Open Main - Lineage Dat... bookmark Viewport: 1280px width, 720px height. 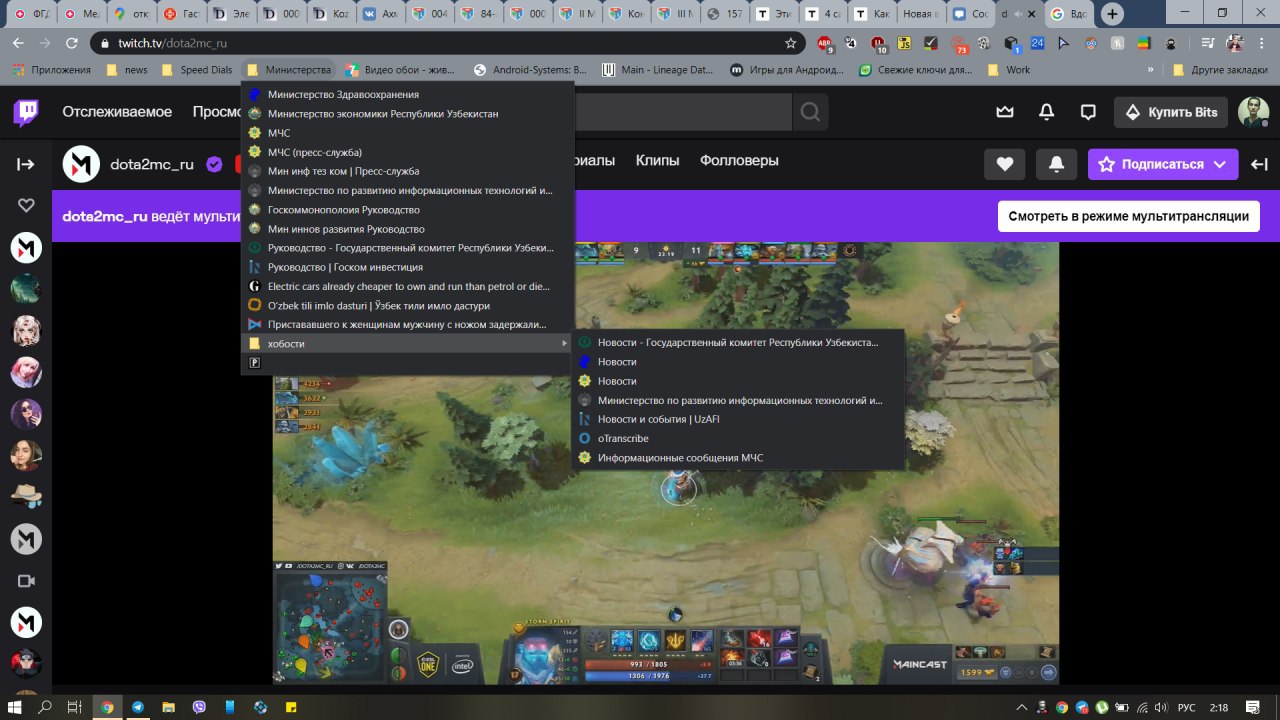tap(658, 70)
